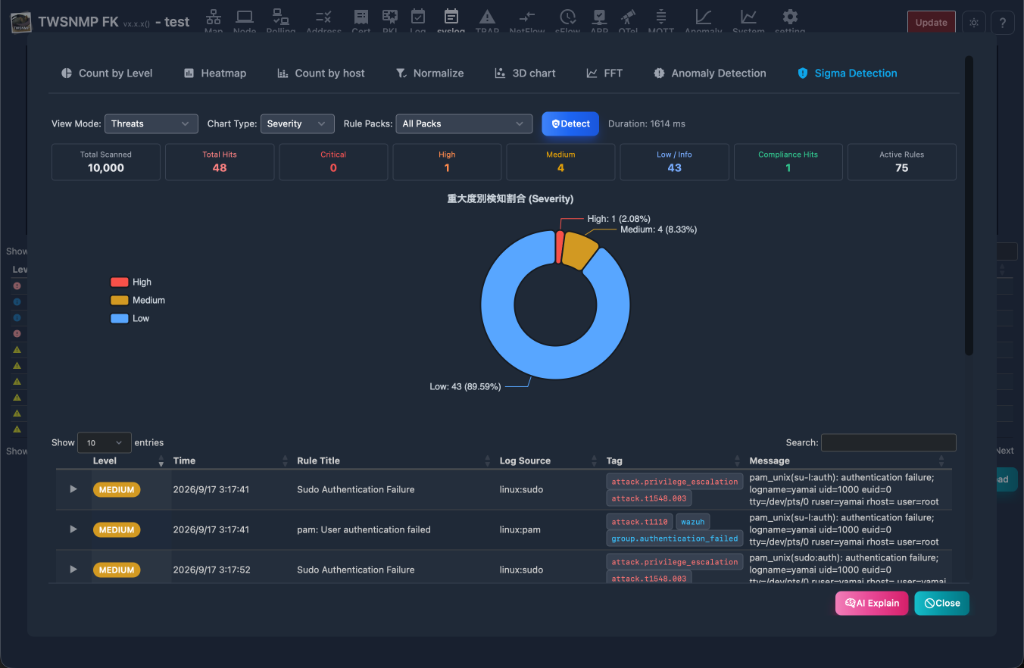Switch to the Heatmap tab
Viewport: 1024px width, 668px height.
pyautogui.click(x=216, y=73)
